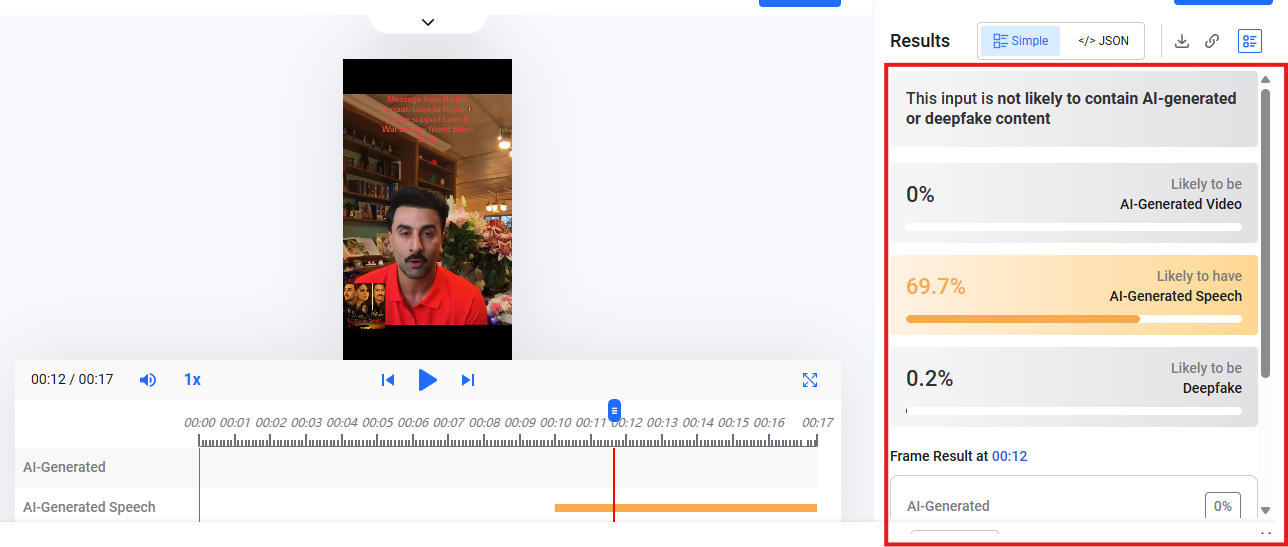Skip to next frame
Image resolution: width=1288 pixels, height=547 pixels.
pos(467,380)
